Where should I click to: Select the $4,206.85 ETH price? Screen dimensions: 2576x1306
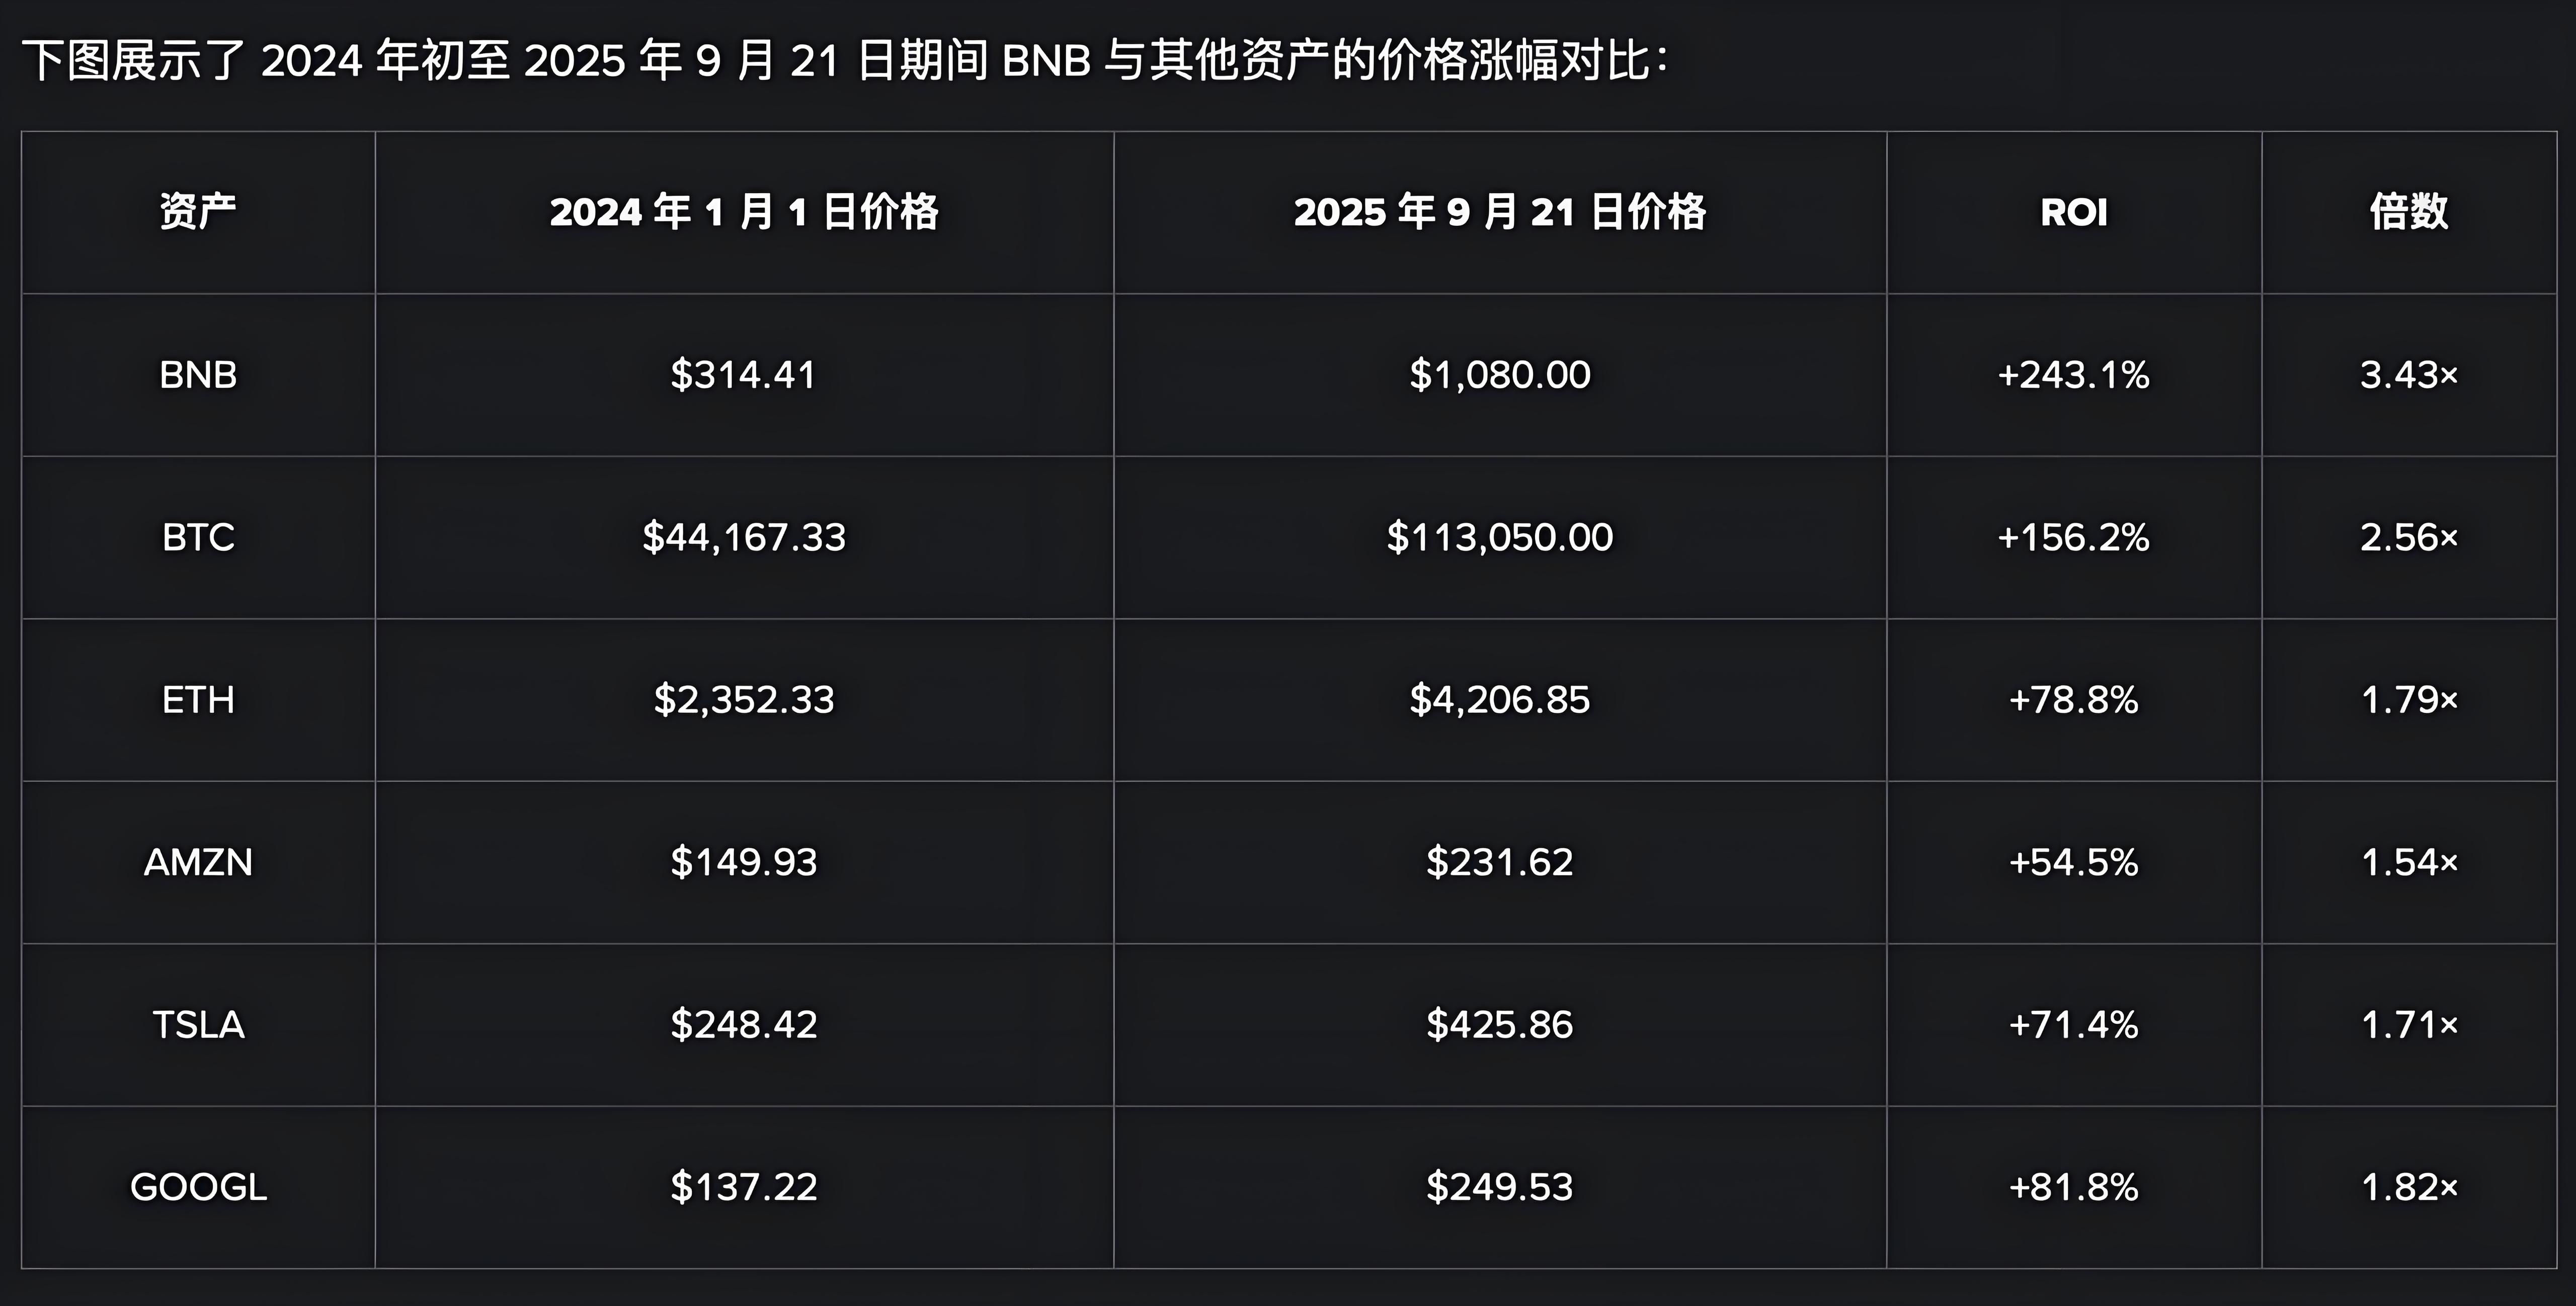pyautogui.click(x=1499, y=699)
